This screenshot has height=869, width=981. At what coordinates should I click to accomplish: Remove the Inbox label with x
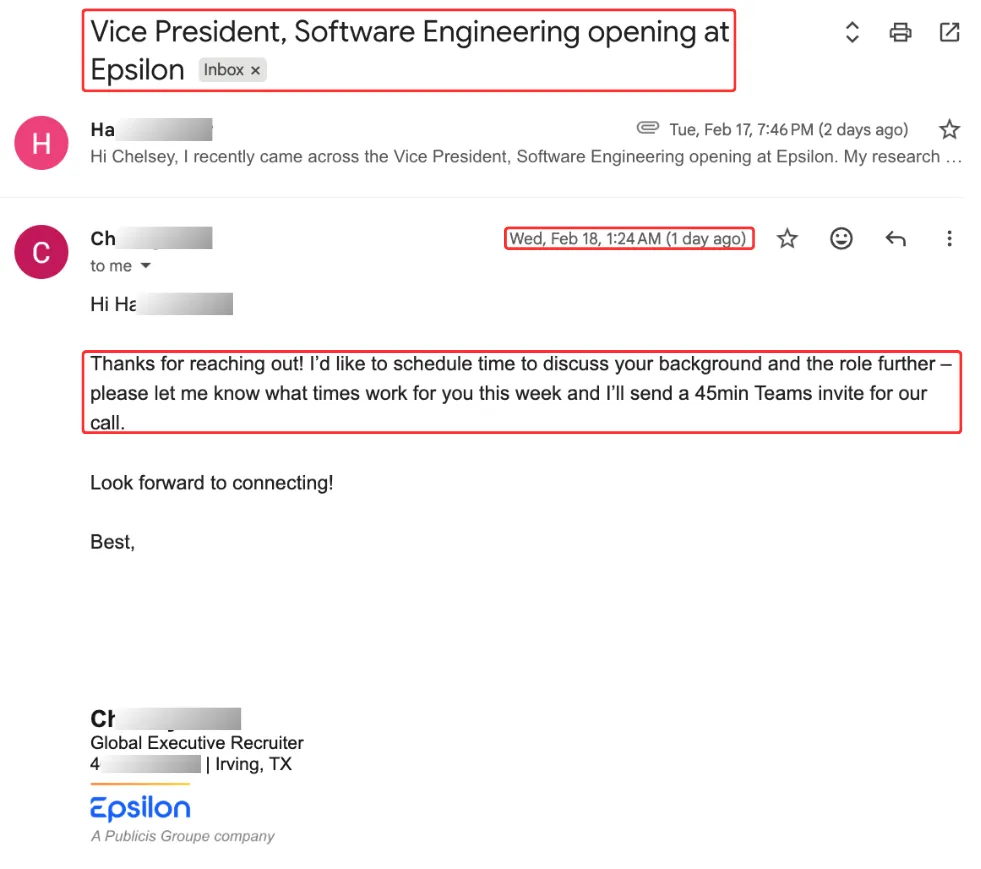click(256, 70)
